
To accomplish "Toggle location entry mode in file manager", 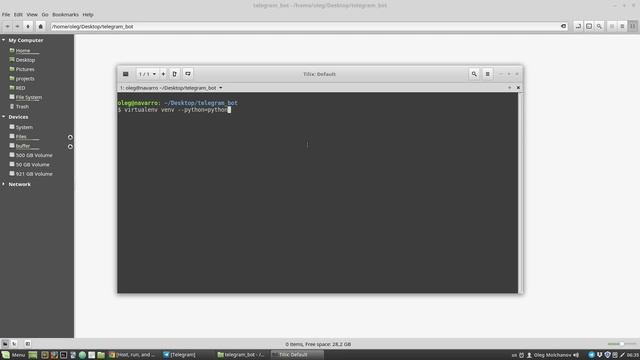I will (x=578, y=26).
